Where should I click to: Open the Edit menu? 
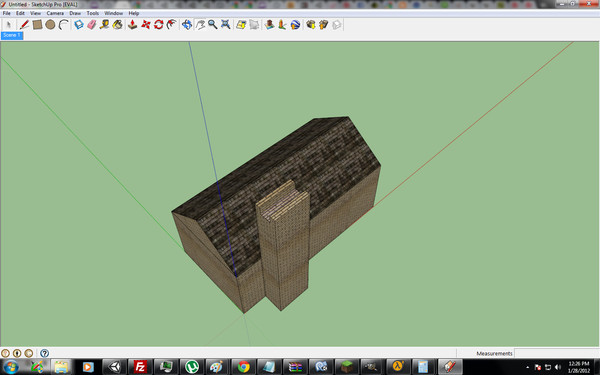(20, 13)
